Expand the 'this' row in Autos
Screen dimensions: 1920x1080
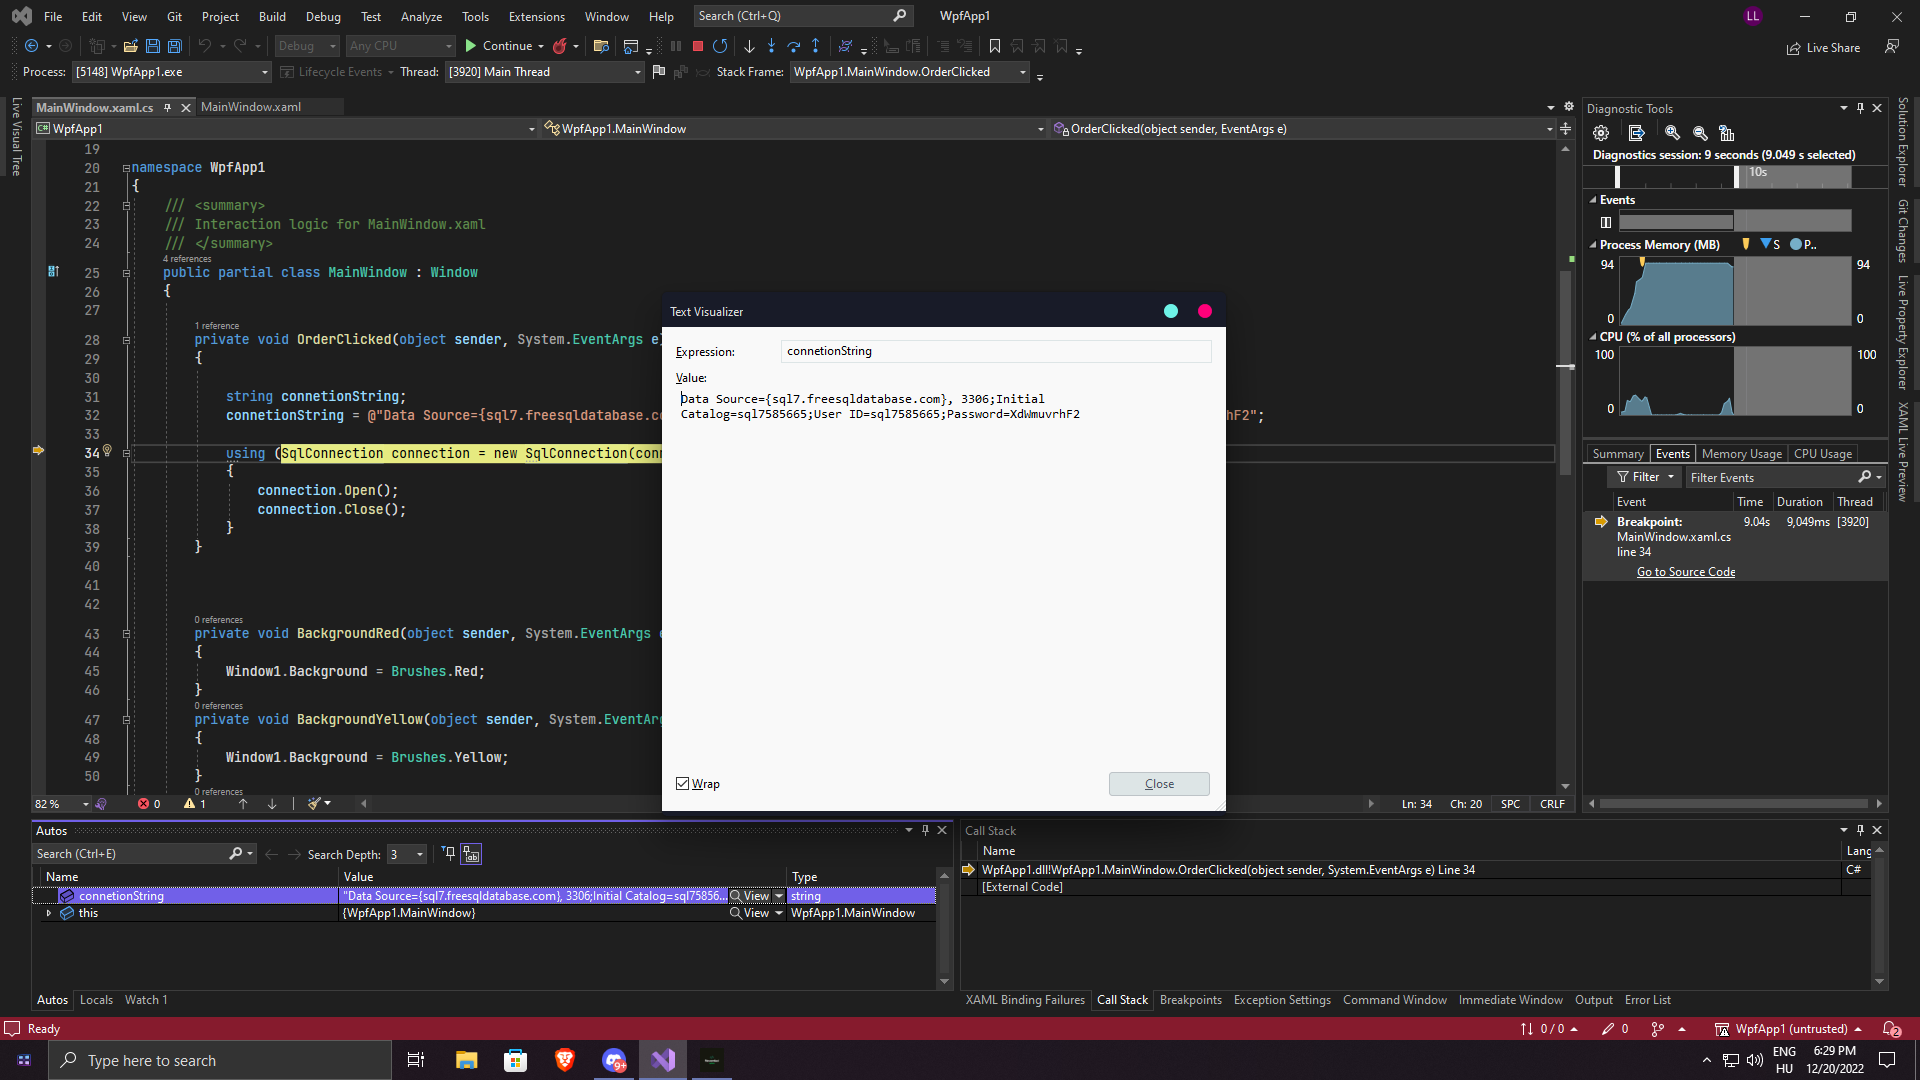point(48,913)
